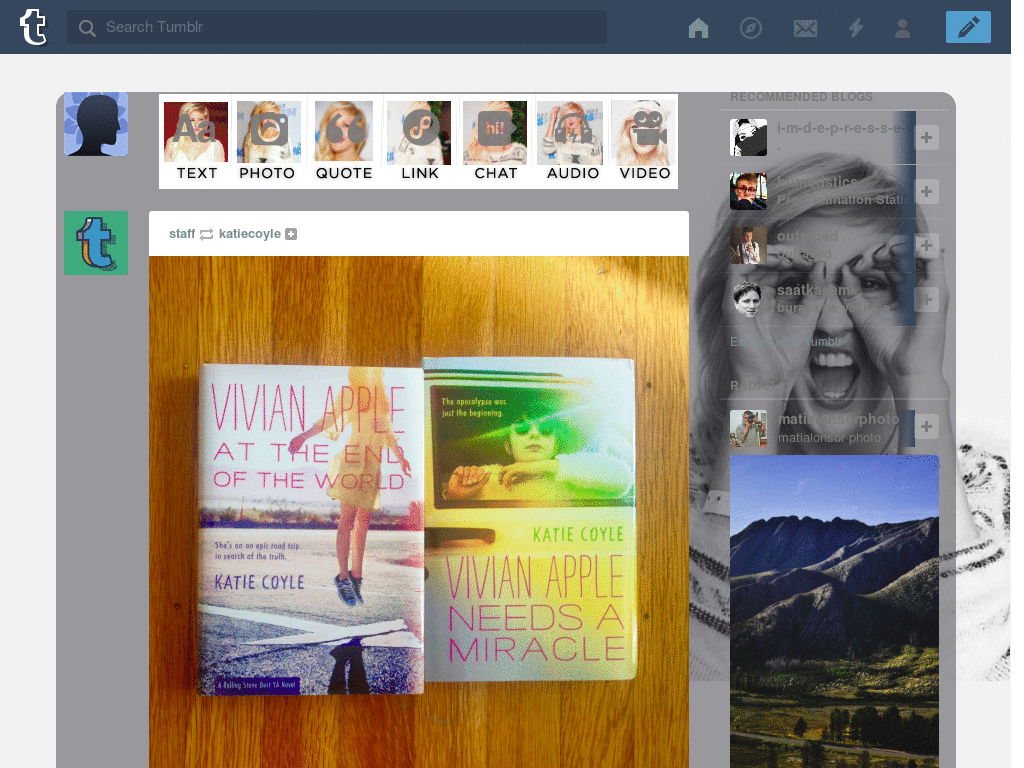This screenshot has height=768, width=1024.
Task: Create a new Quote post
Action: [344, 140]
